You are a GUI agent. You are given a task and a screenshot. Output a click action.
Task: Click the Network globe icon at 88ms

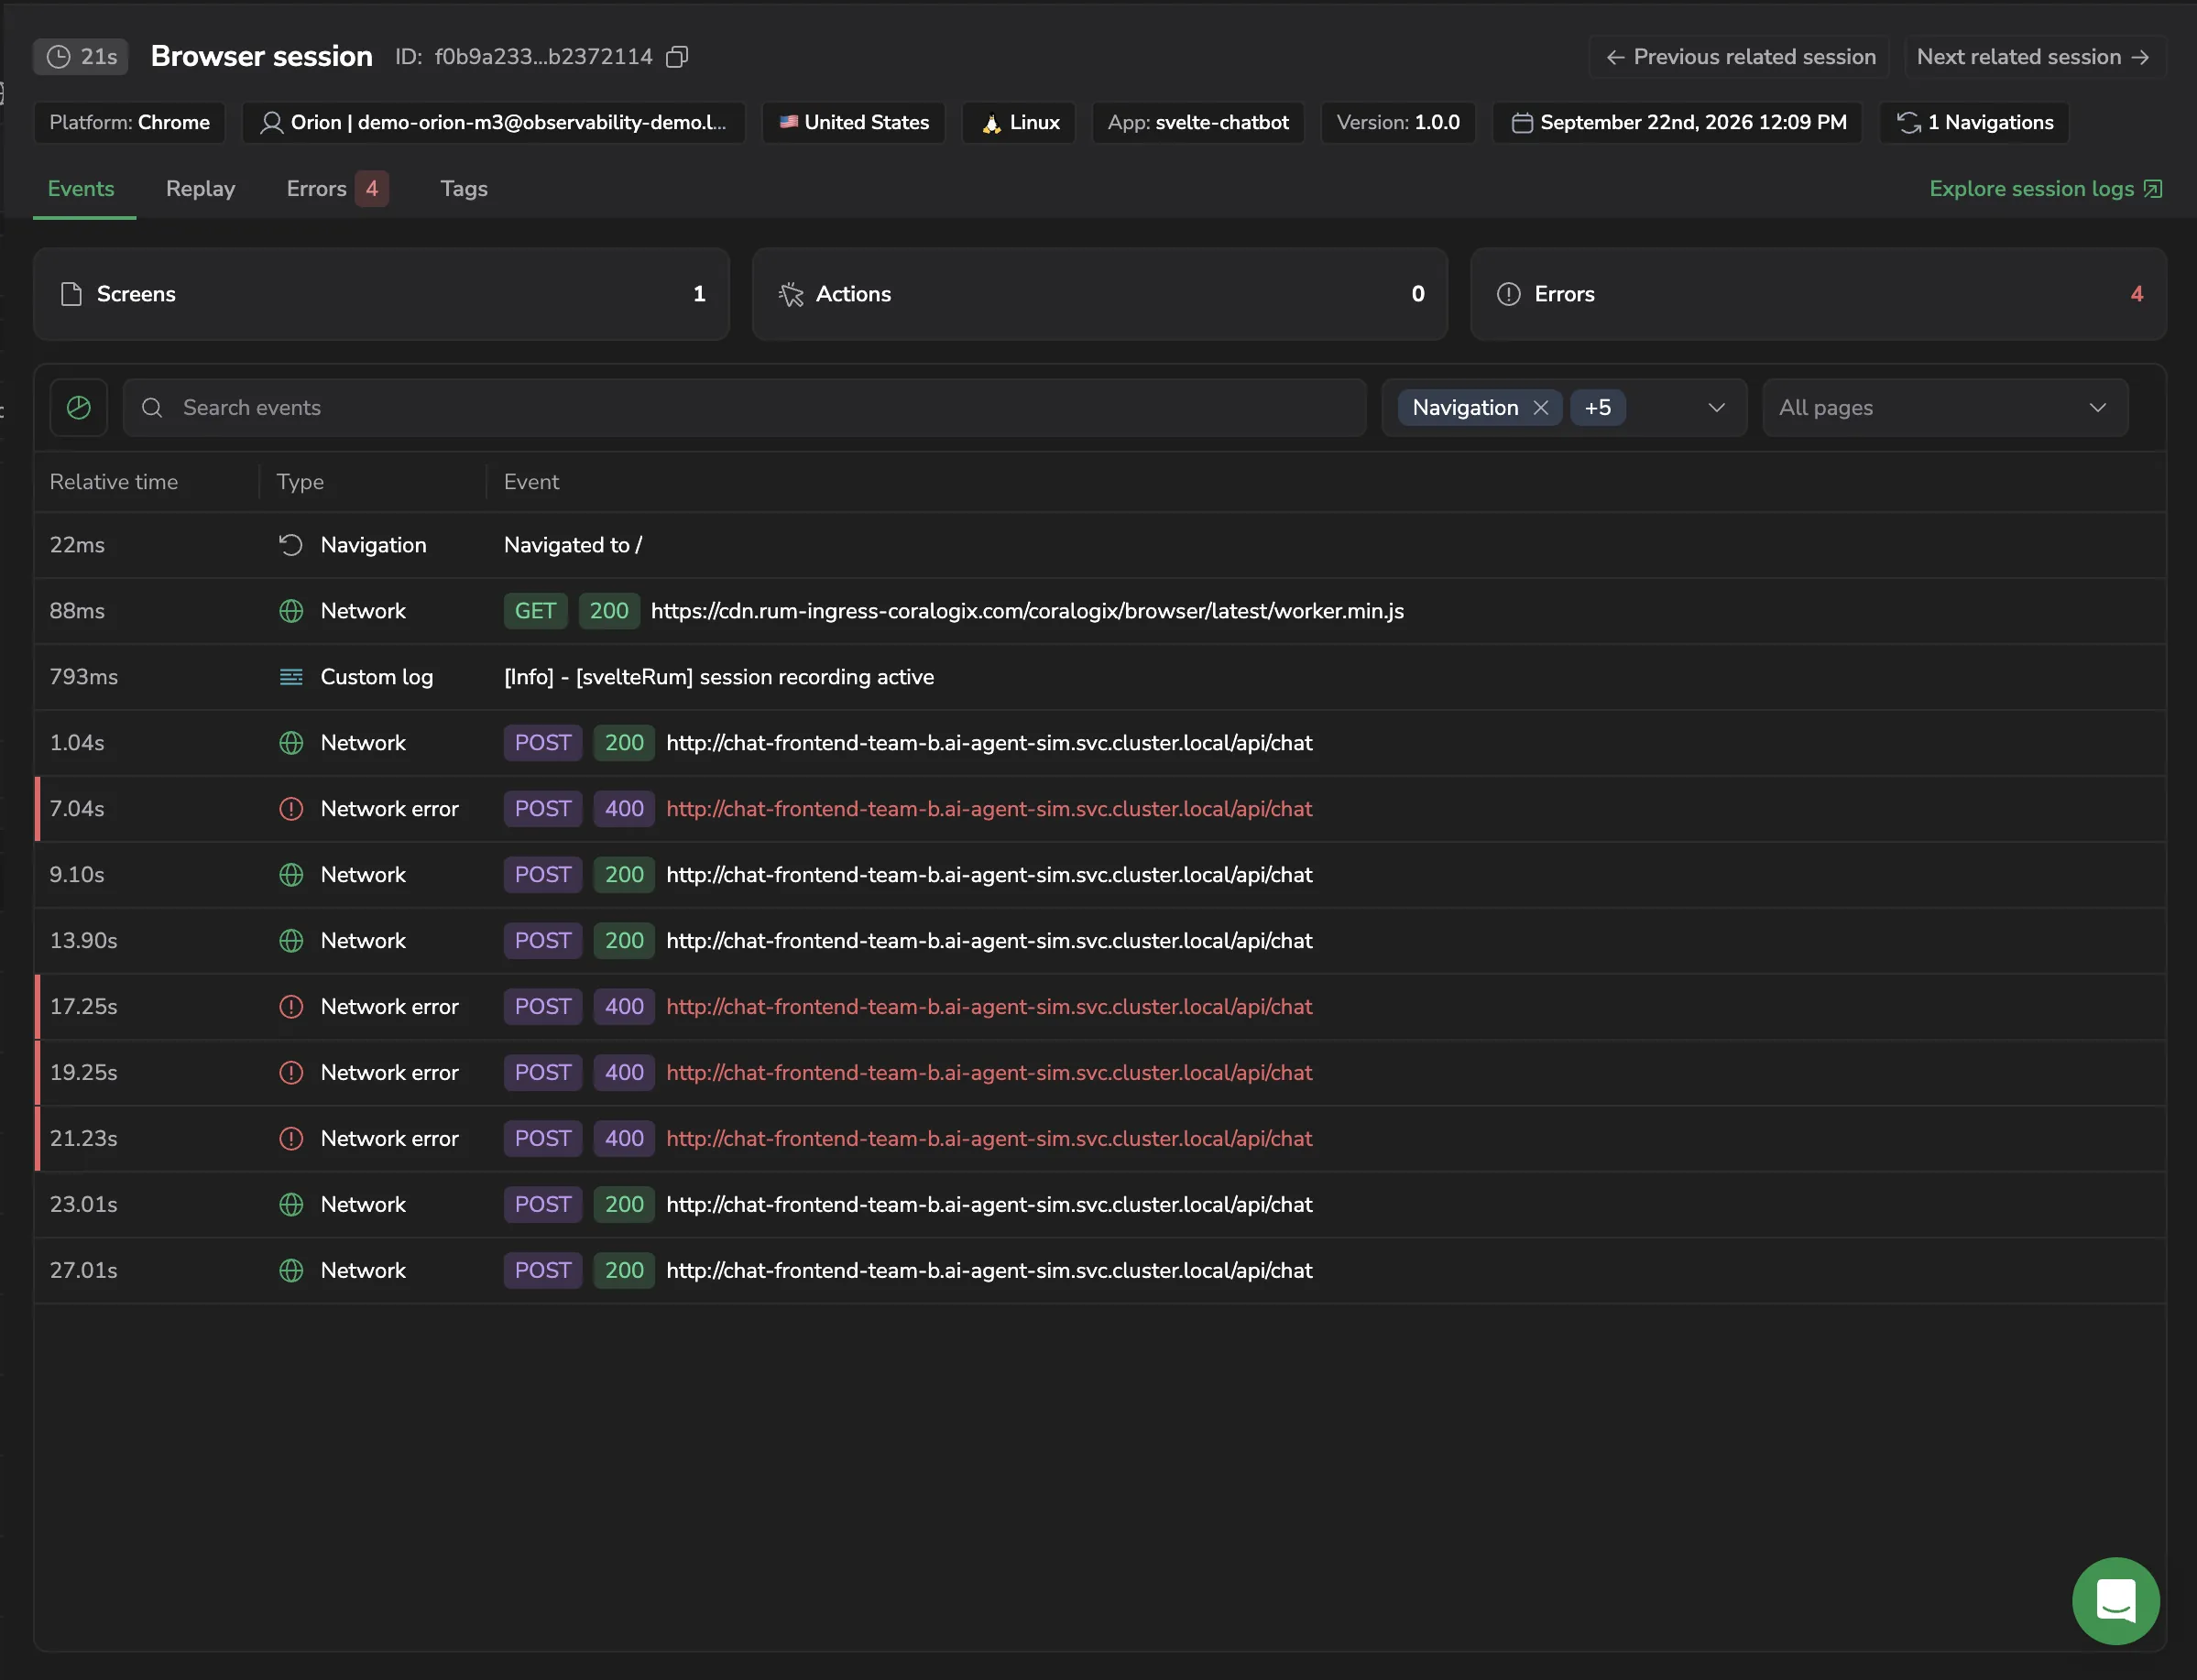(x=291, y=611)
